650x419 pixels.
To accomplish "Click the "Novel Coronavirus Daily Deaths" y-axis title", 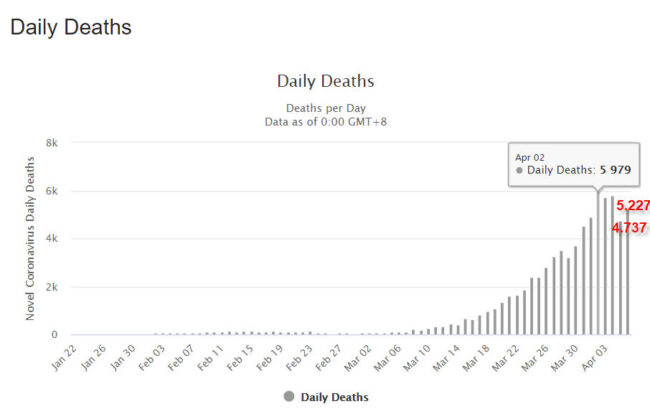I will point(32,239).
